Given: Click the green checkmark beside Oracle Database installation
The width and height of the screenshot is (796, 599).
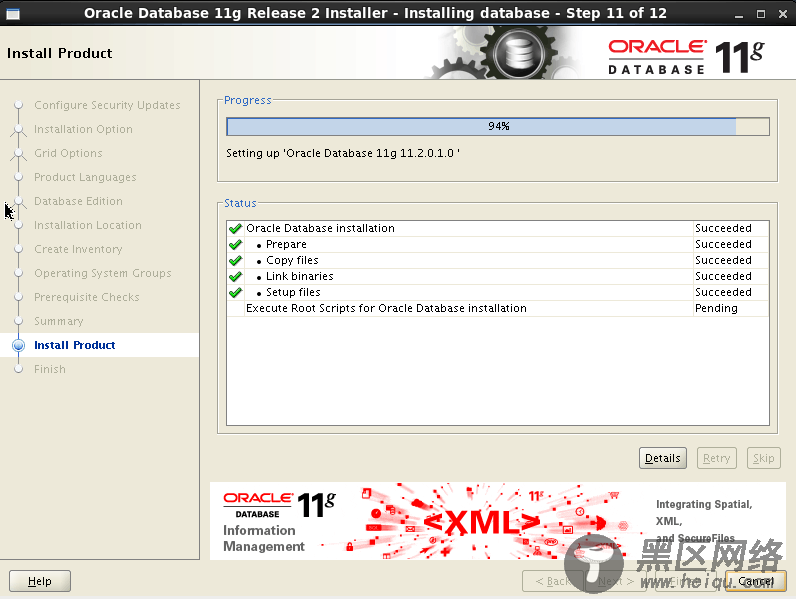Looking at the screenshot, I should tap(236, 228).
